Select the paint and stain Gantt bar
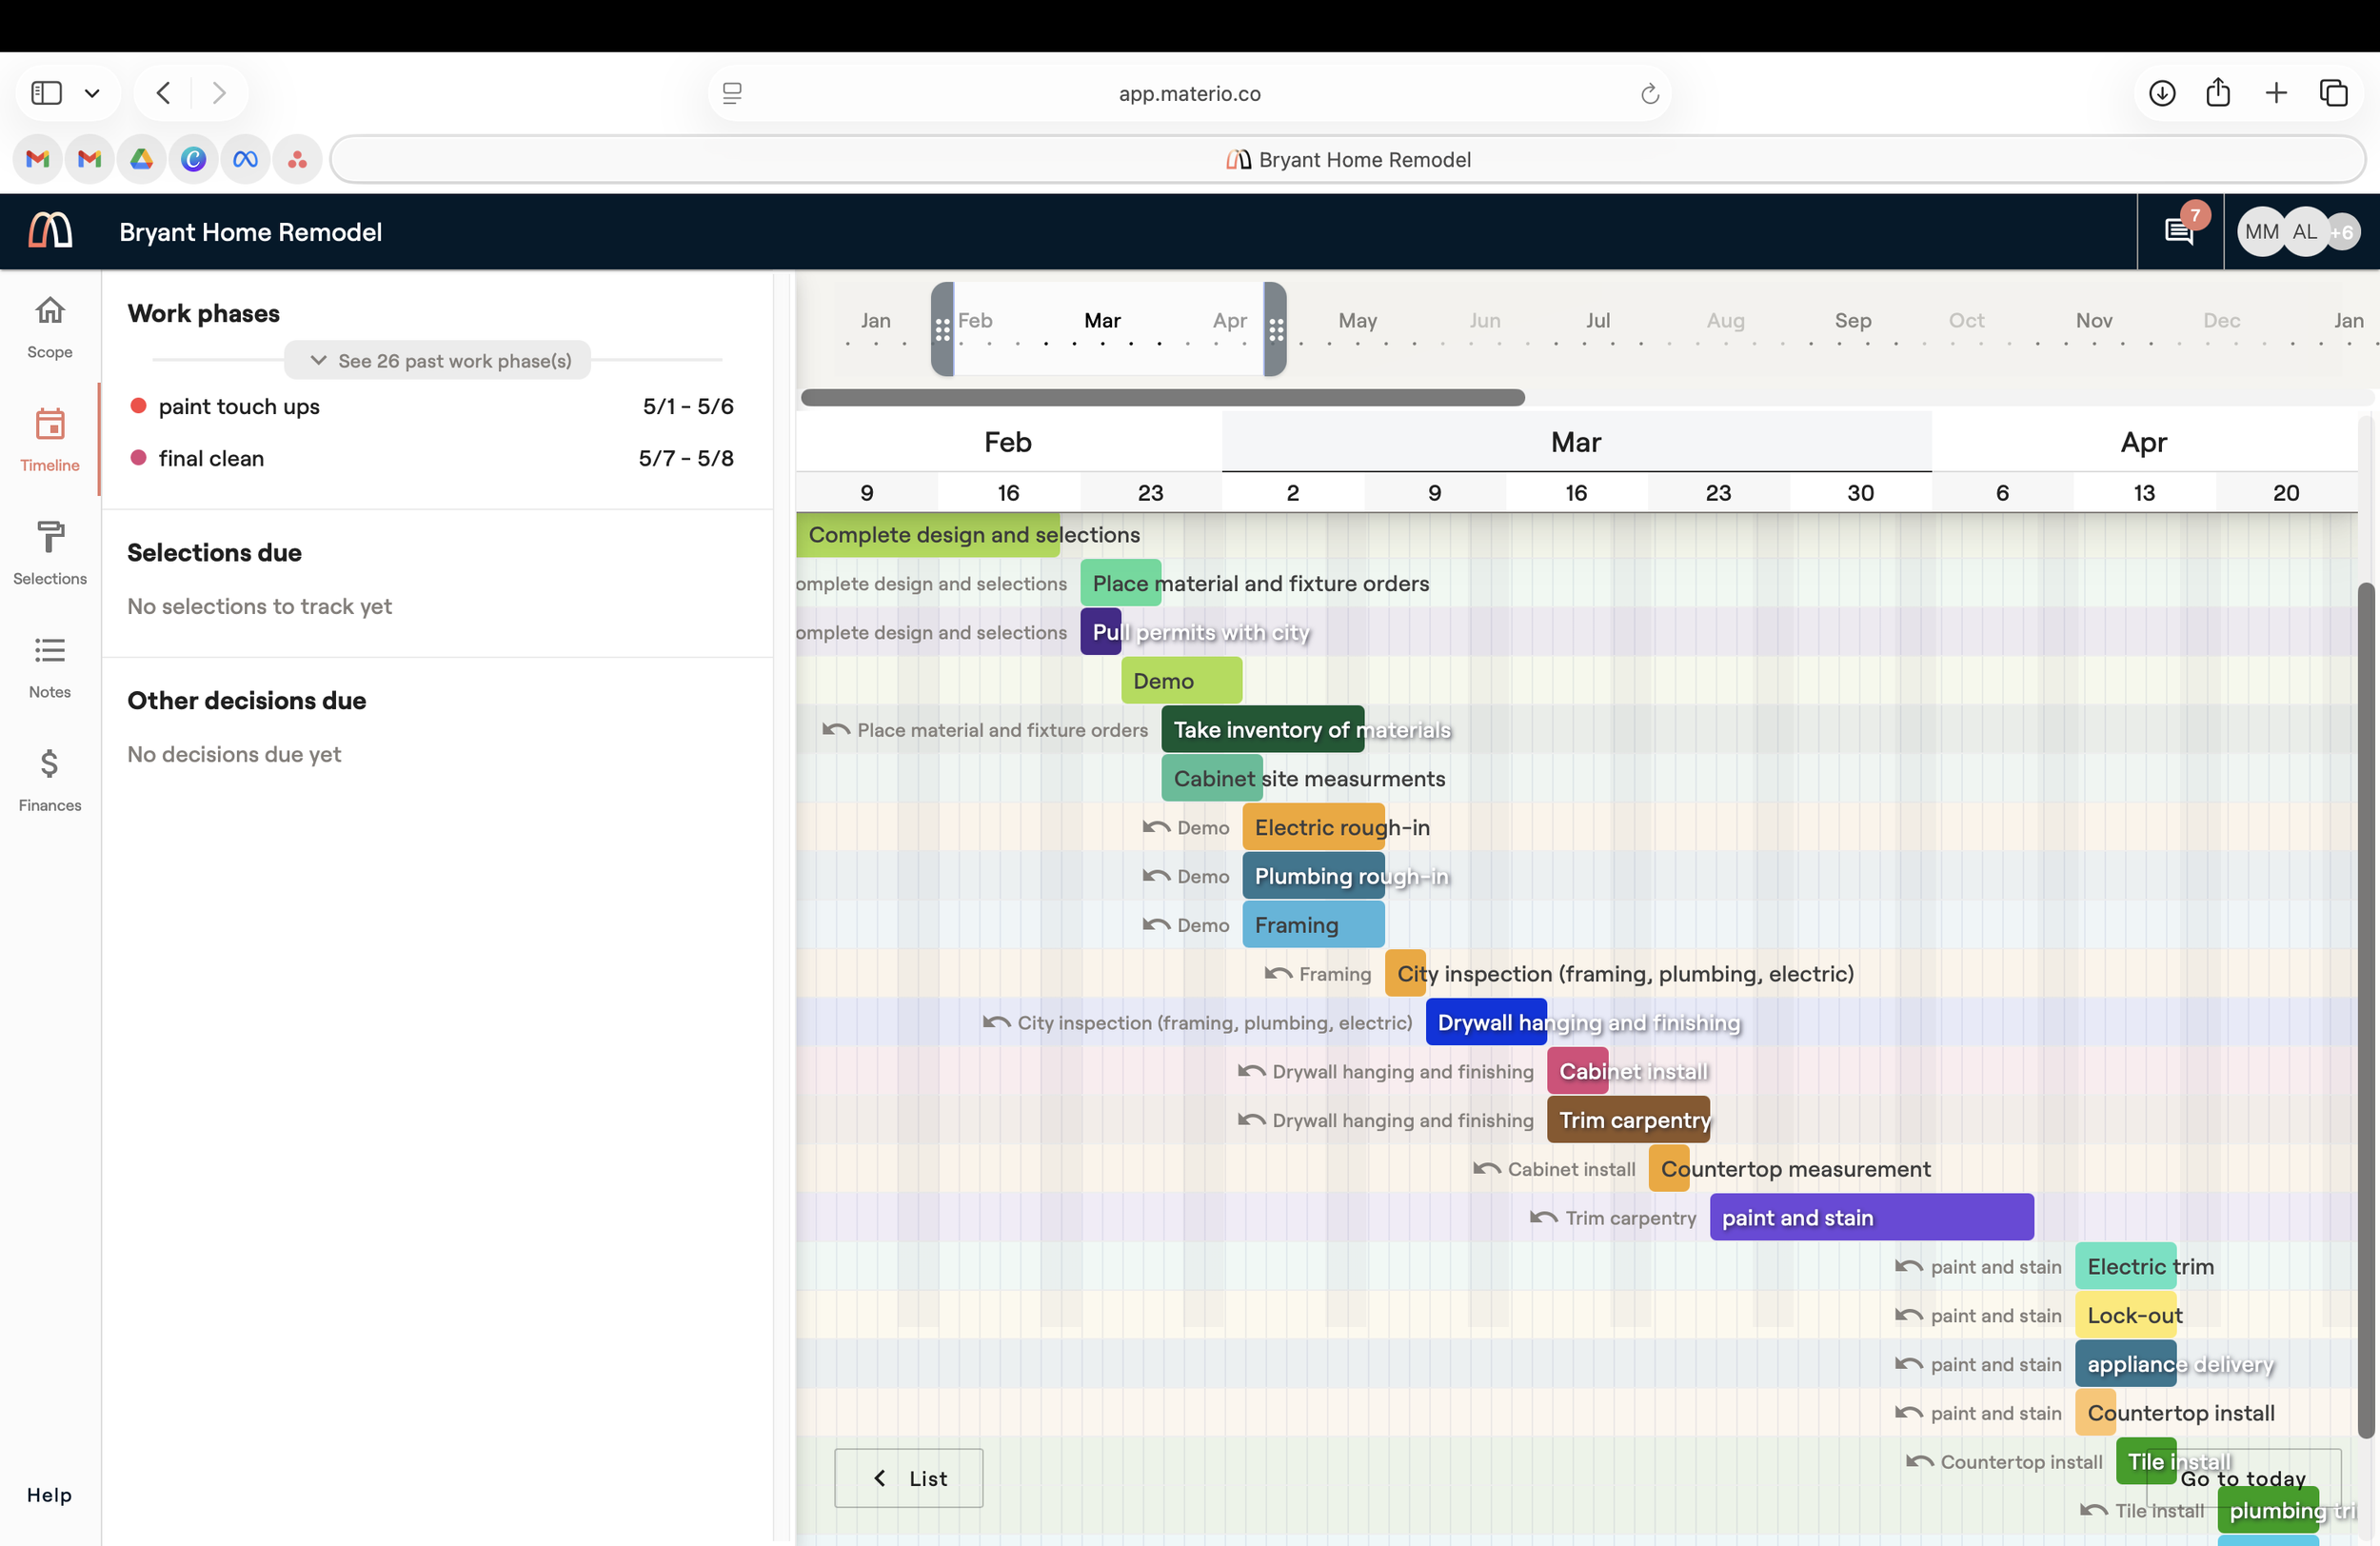This screenshot has width=2380, height=1546. (1871, 1217)
